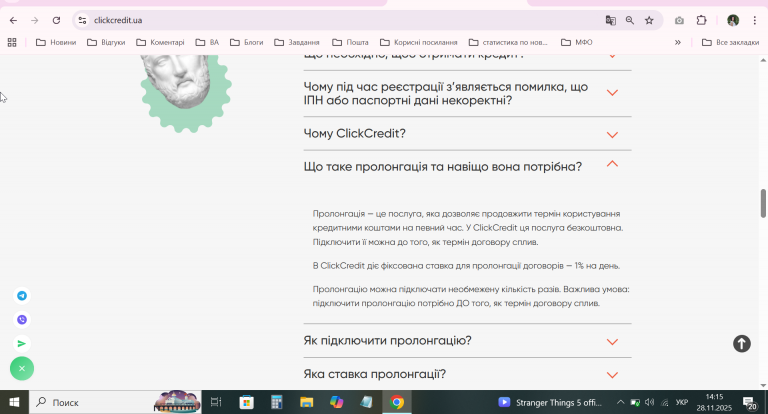
Task: Switch to Chrome on taskbar
Action: click(x=397, y=402)
